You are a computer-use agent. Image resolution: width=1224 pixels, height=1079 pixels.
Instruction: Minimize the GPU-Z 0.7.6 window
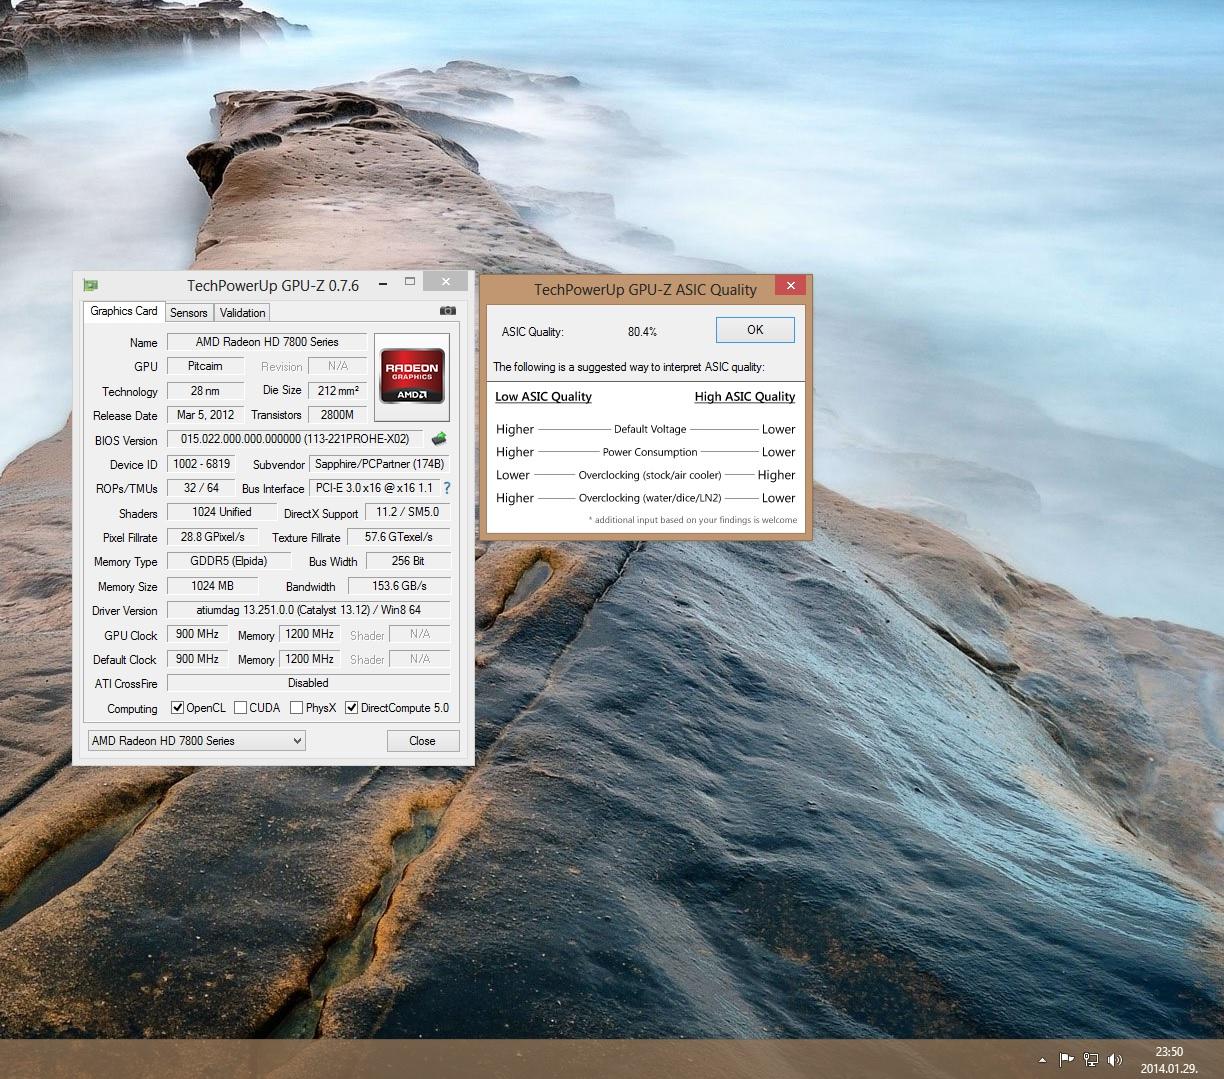pos(383,285)
